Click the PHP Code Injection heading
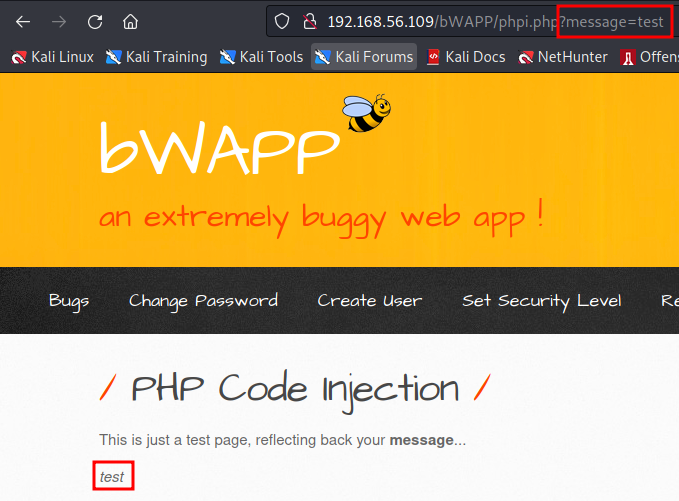 click(295, 390)
